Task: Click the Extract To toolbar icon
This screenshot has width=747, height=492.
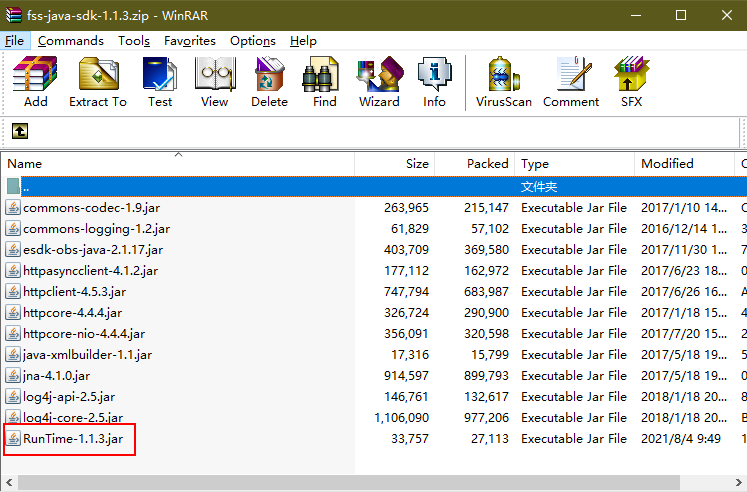Action: [x=98, y=81]
